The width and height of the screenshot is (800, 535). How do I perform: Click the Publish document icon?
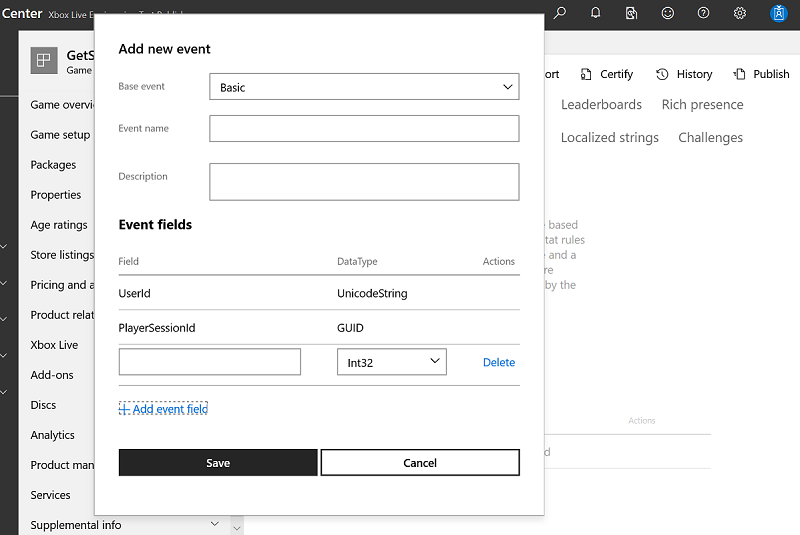pos(739,74)
